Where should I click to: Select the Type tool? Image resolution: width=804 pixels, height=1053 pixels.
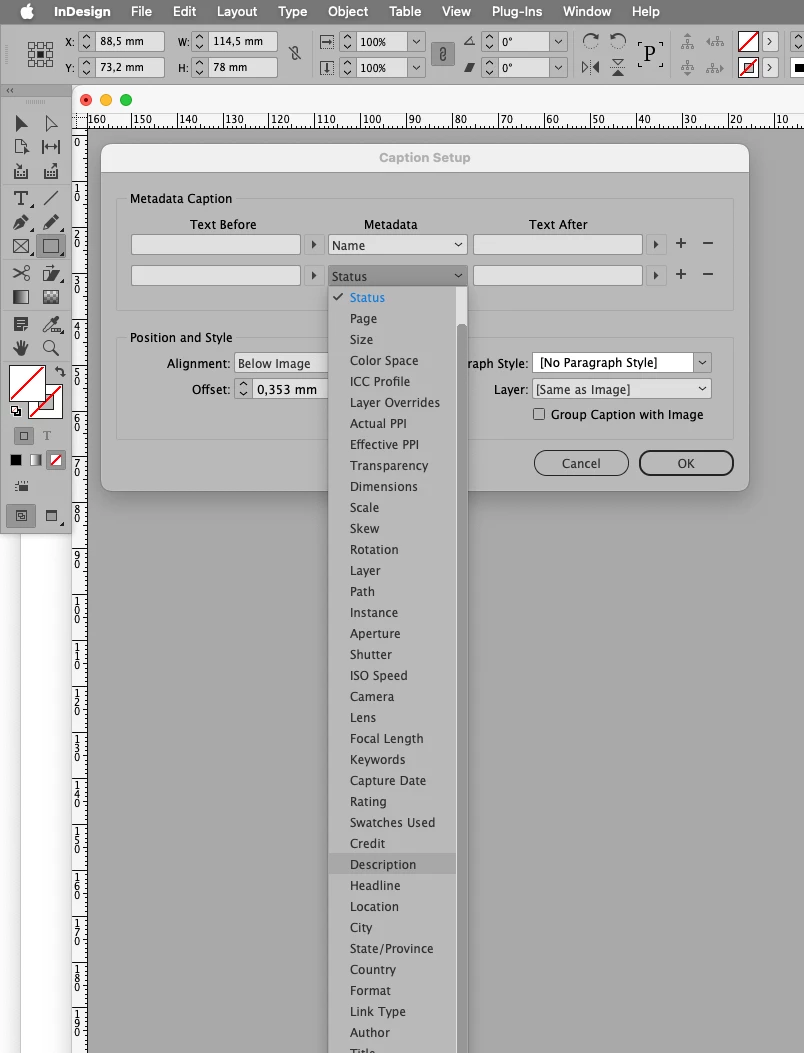click(x=21, y=198)
